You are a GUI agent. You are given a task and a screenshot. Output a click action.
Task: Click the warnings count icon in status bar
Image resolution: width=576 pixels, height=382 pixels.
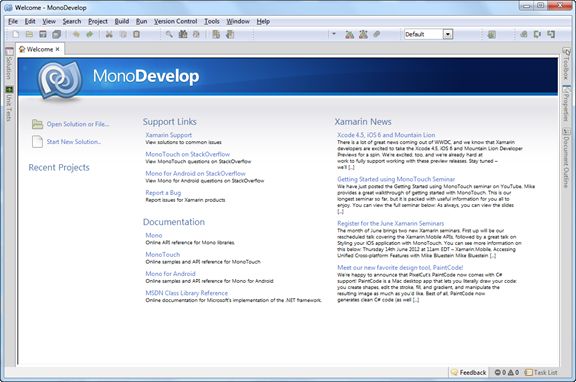click(511, 372)
